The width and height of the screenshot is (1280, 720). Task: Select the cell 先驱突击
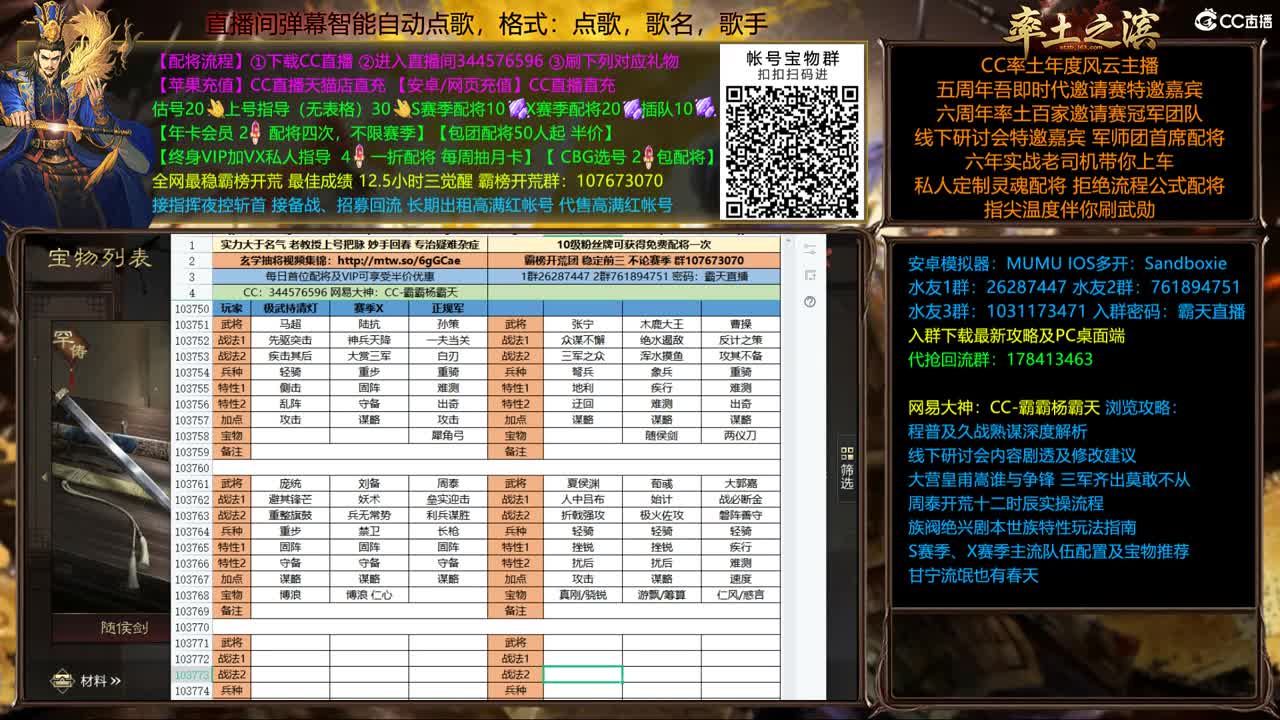(x=290, y=341)
